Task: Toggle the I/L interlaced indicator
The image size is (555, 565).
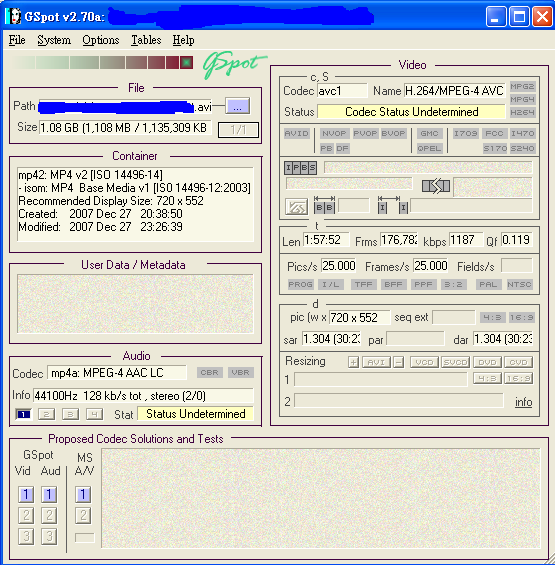Action: [x=330, y=284]
